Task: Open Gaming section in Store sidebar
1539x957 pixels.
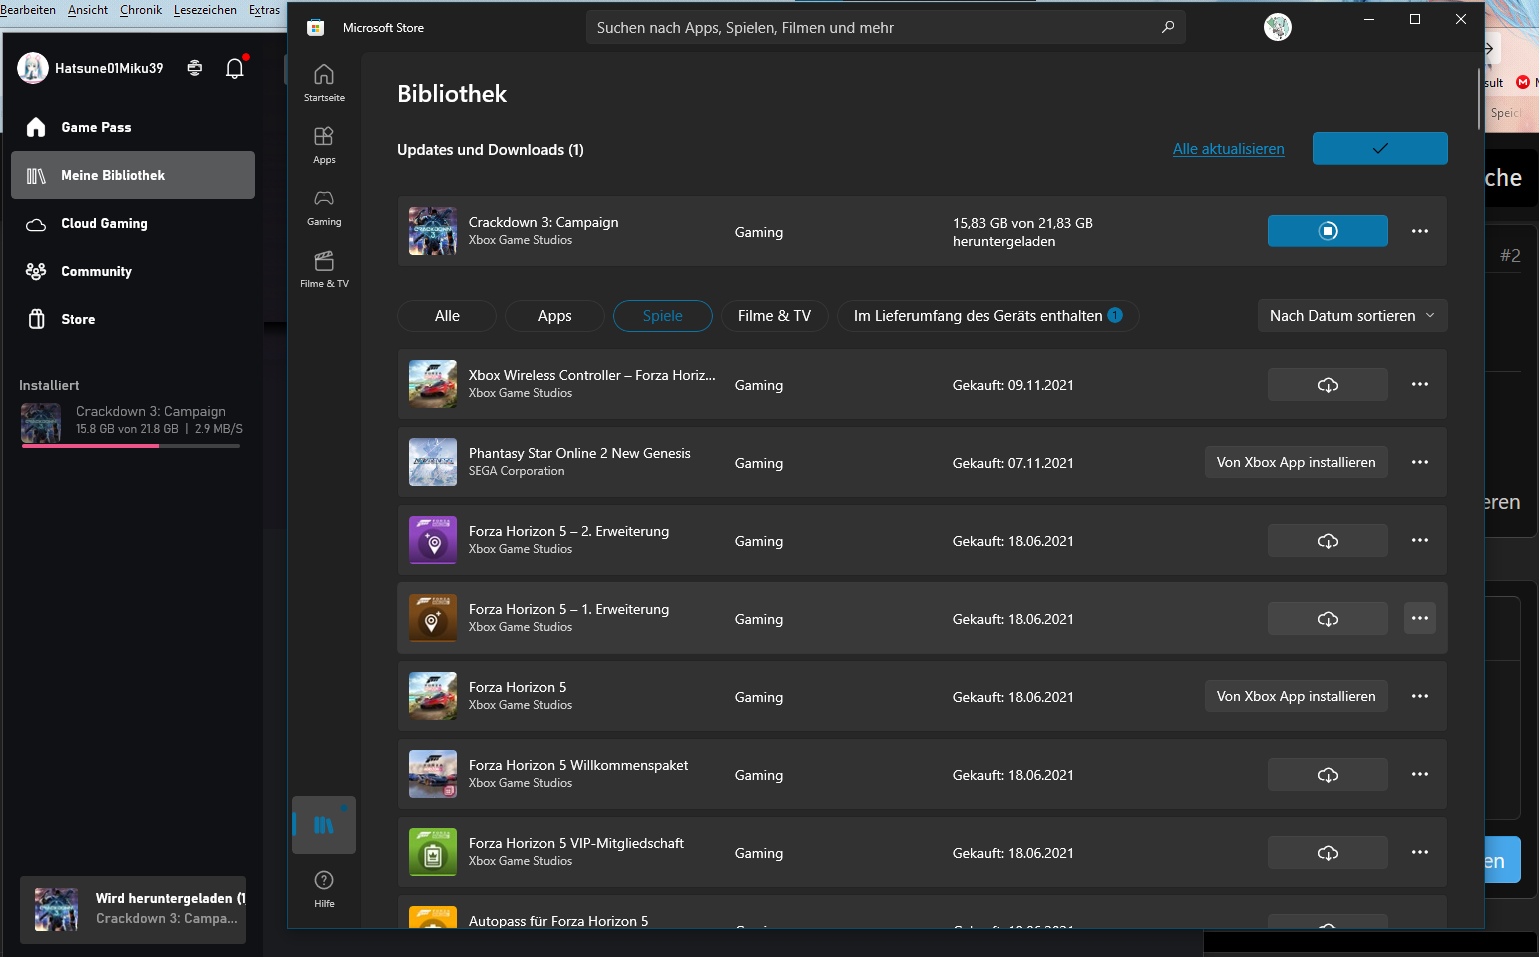Action: click(324, 207)
